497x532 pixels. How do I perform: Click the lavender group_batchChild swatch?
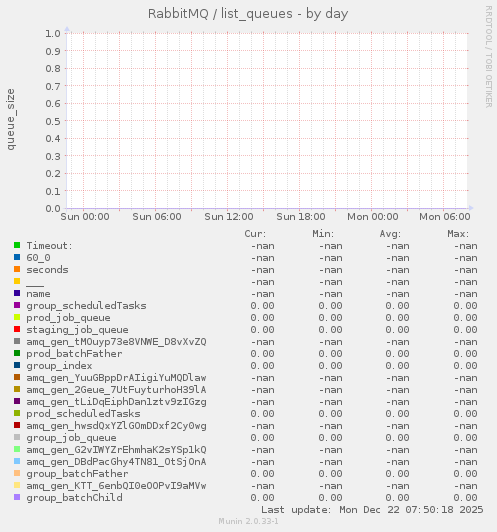pos(17,497)
